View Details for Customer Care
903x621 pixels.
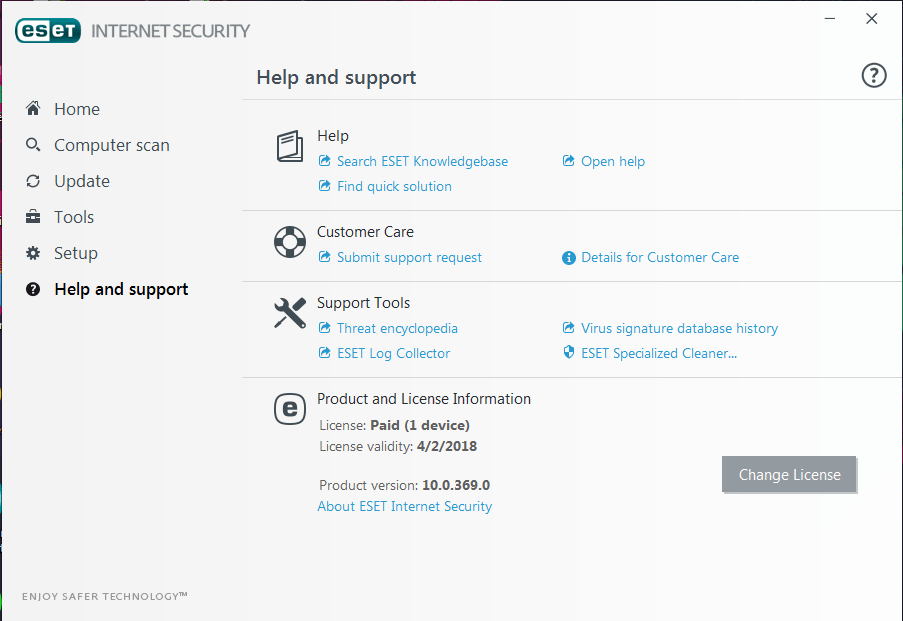click(659, 258)
